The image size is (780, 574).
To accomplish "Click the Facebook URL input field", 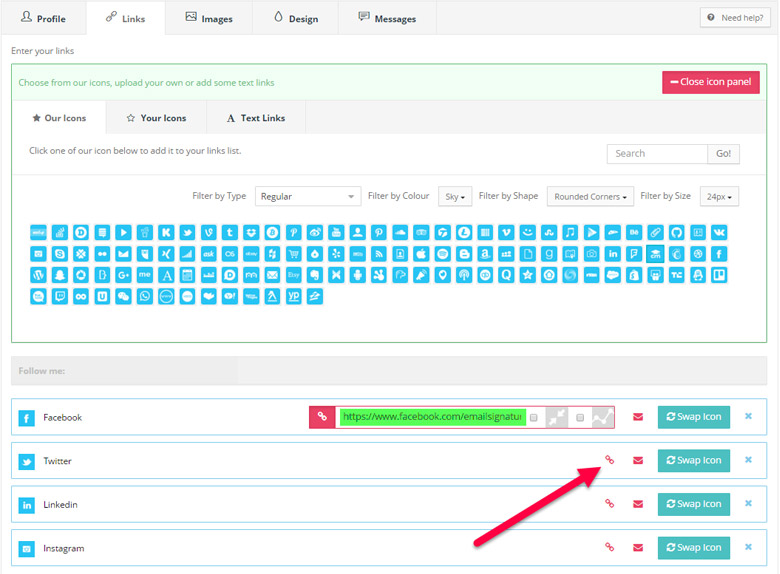I will point(432,417).
